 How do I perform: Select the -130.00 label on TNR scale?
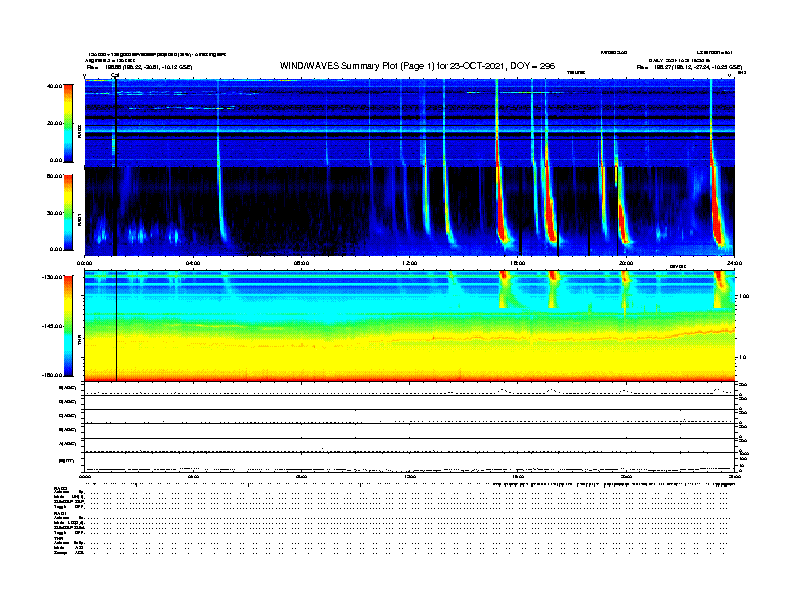52,277
